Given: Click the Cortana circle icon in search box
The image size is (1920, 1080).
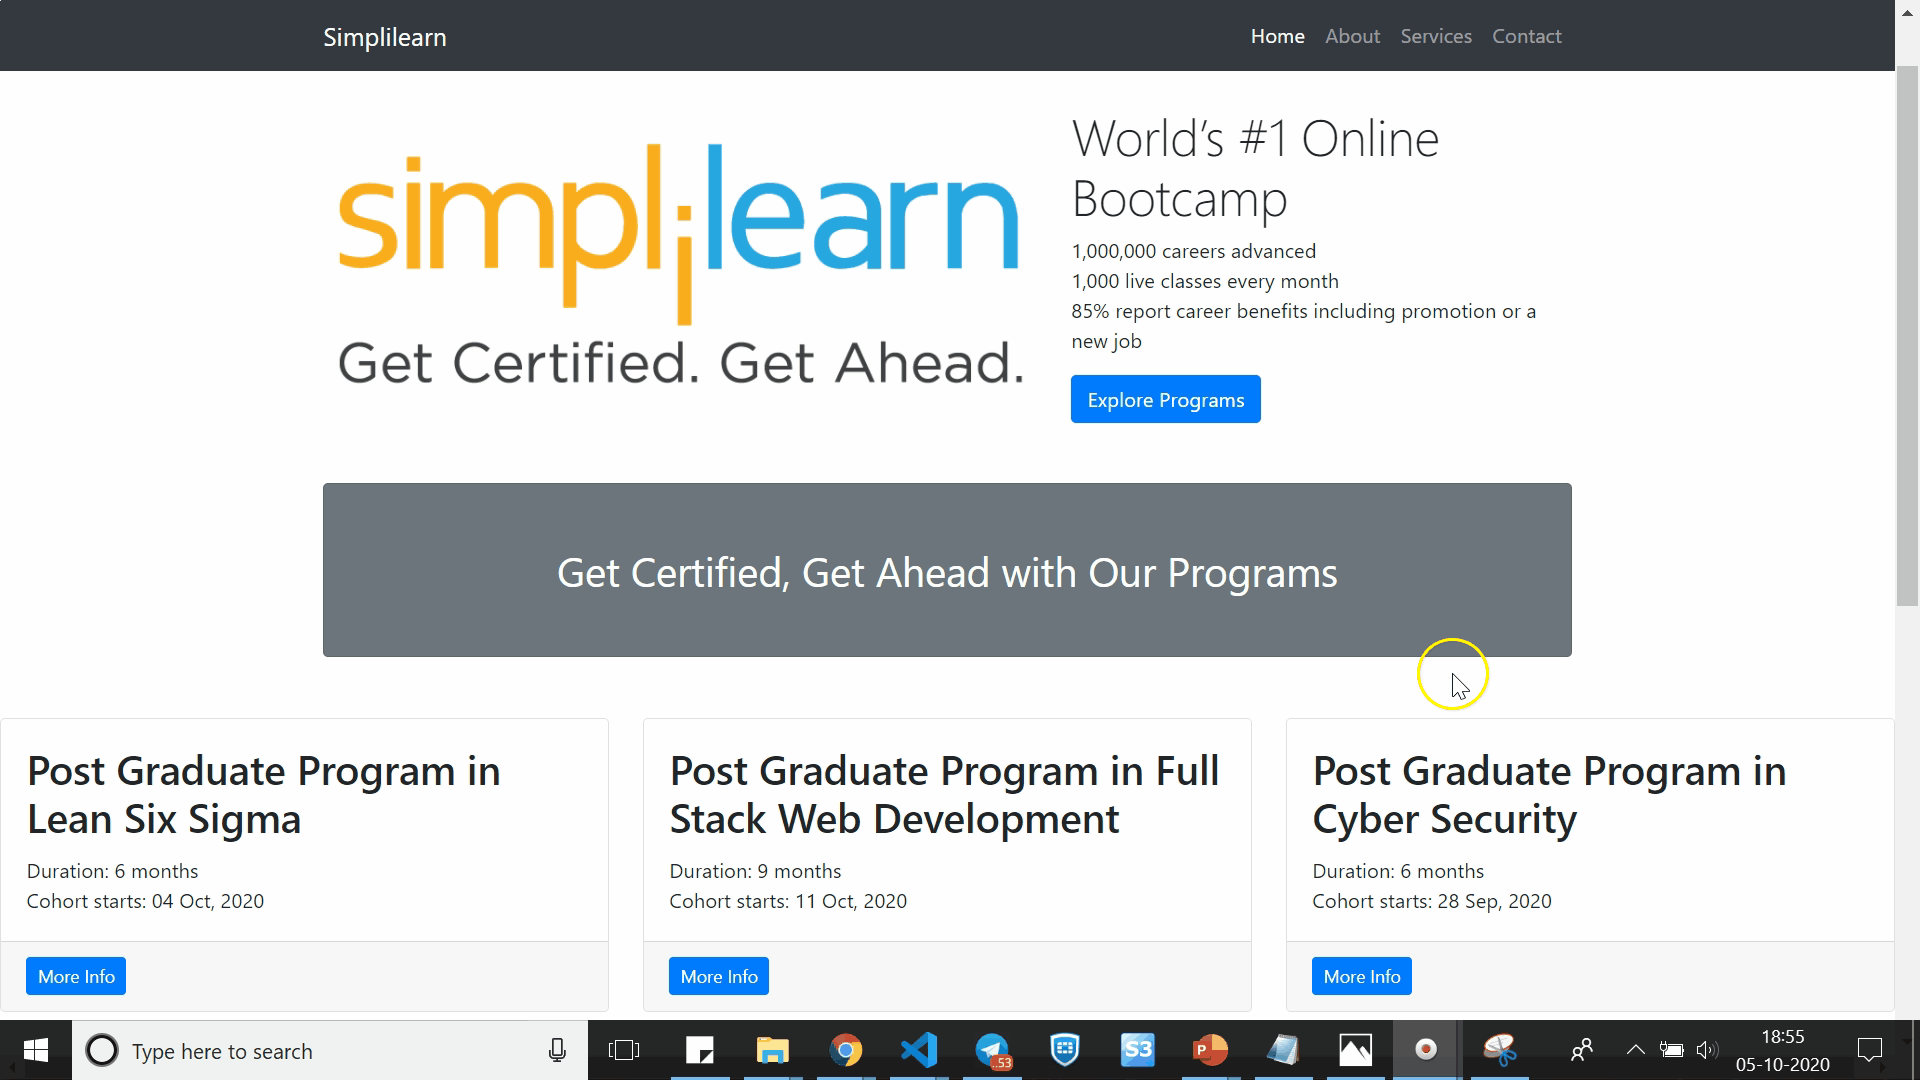Looking at the screenshot, I should (x=101, y=1050).
